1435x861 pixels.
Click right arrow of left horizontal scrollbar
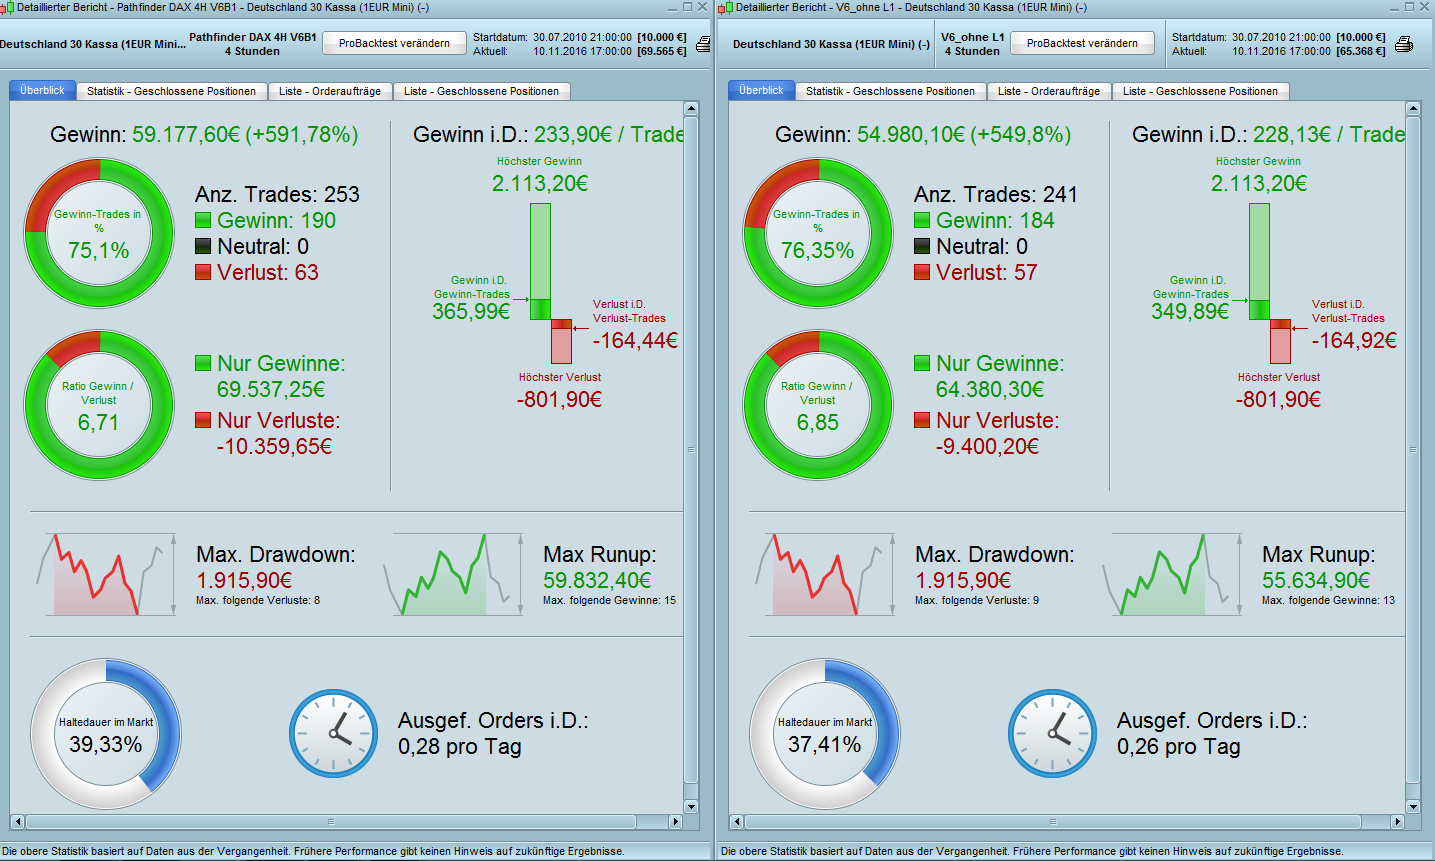675,822
